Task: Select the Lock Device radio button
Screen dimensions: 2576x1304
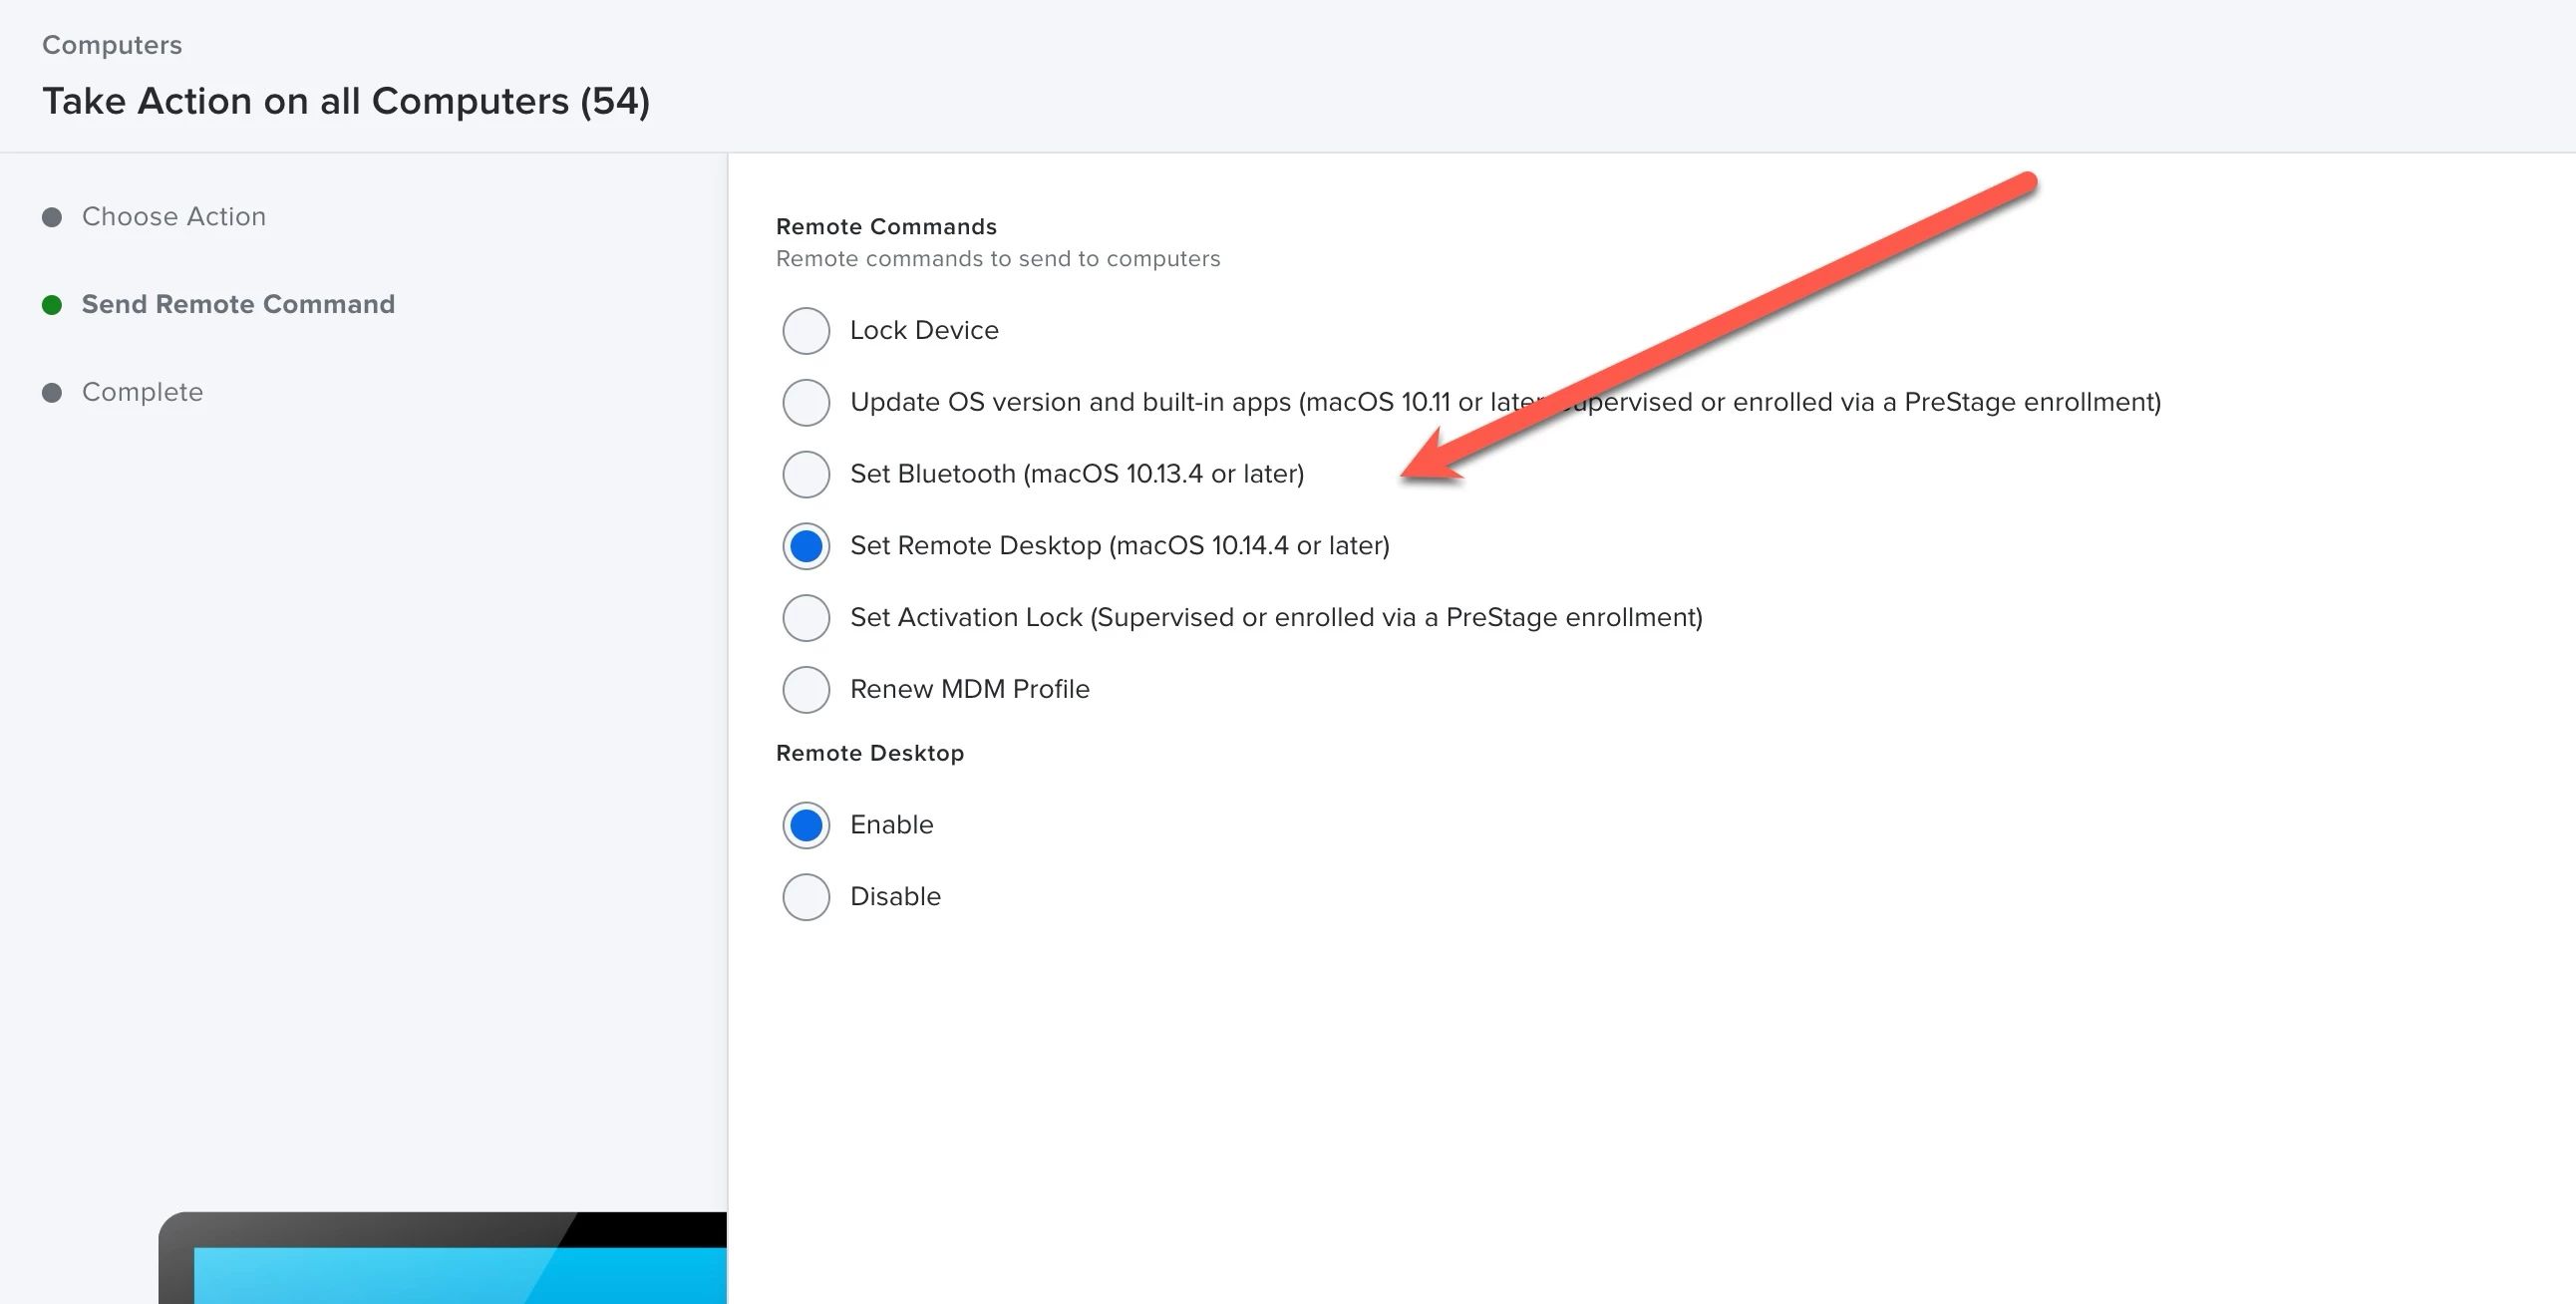Action: [x=806, y=331]
